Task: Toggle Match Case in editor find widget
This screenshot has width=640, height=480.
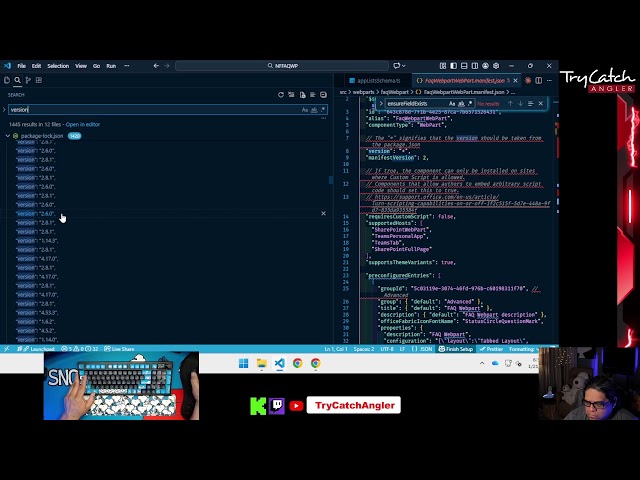Action: [452, 104]
